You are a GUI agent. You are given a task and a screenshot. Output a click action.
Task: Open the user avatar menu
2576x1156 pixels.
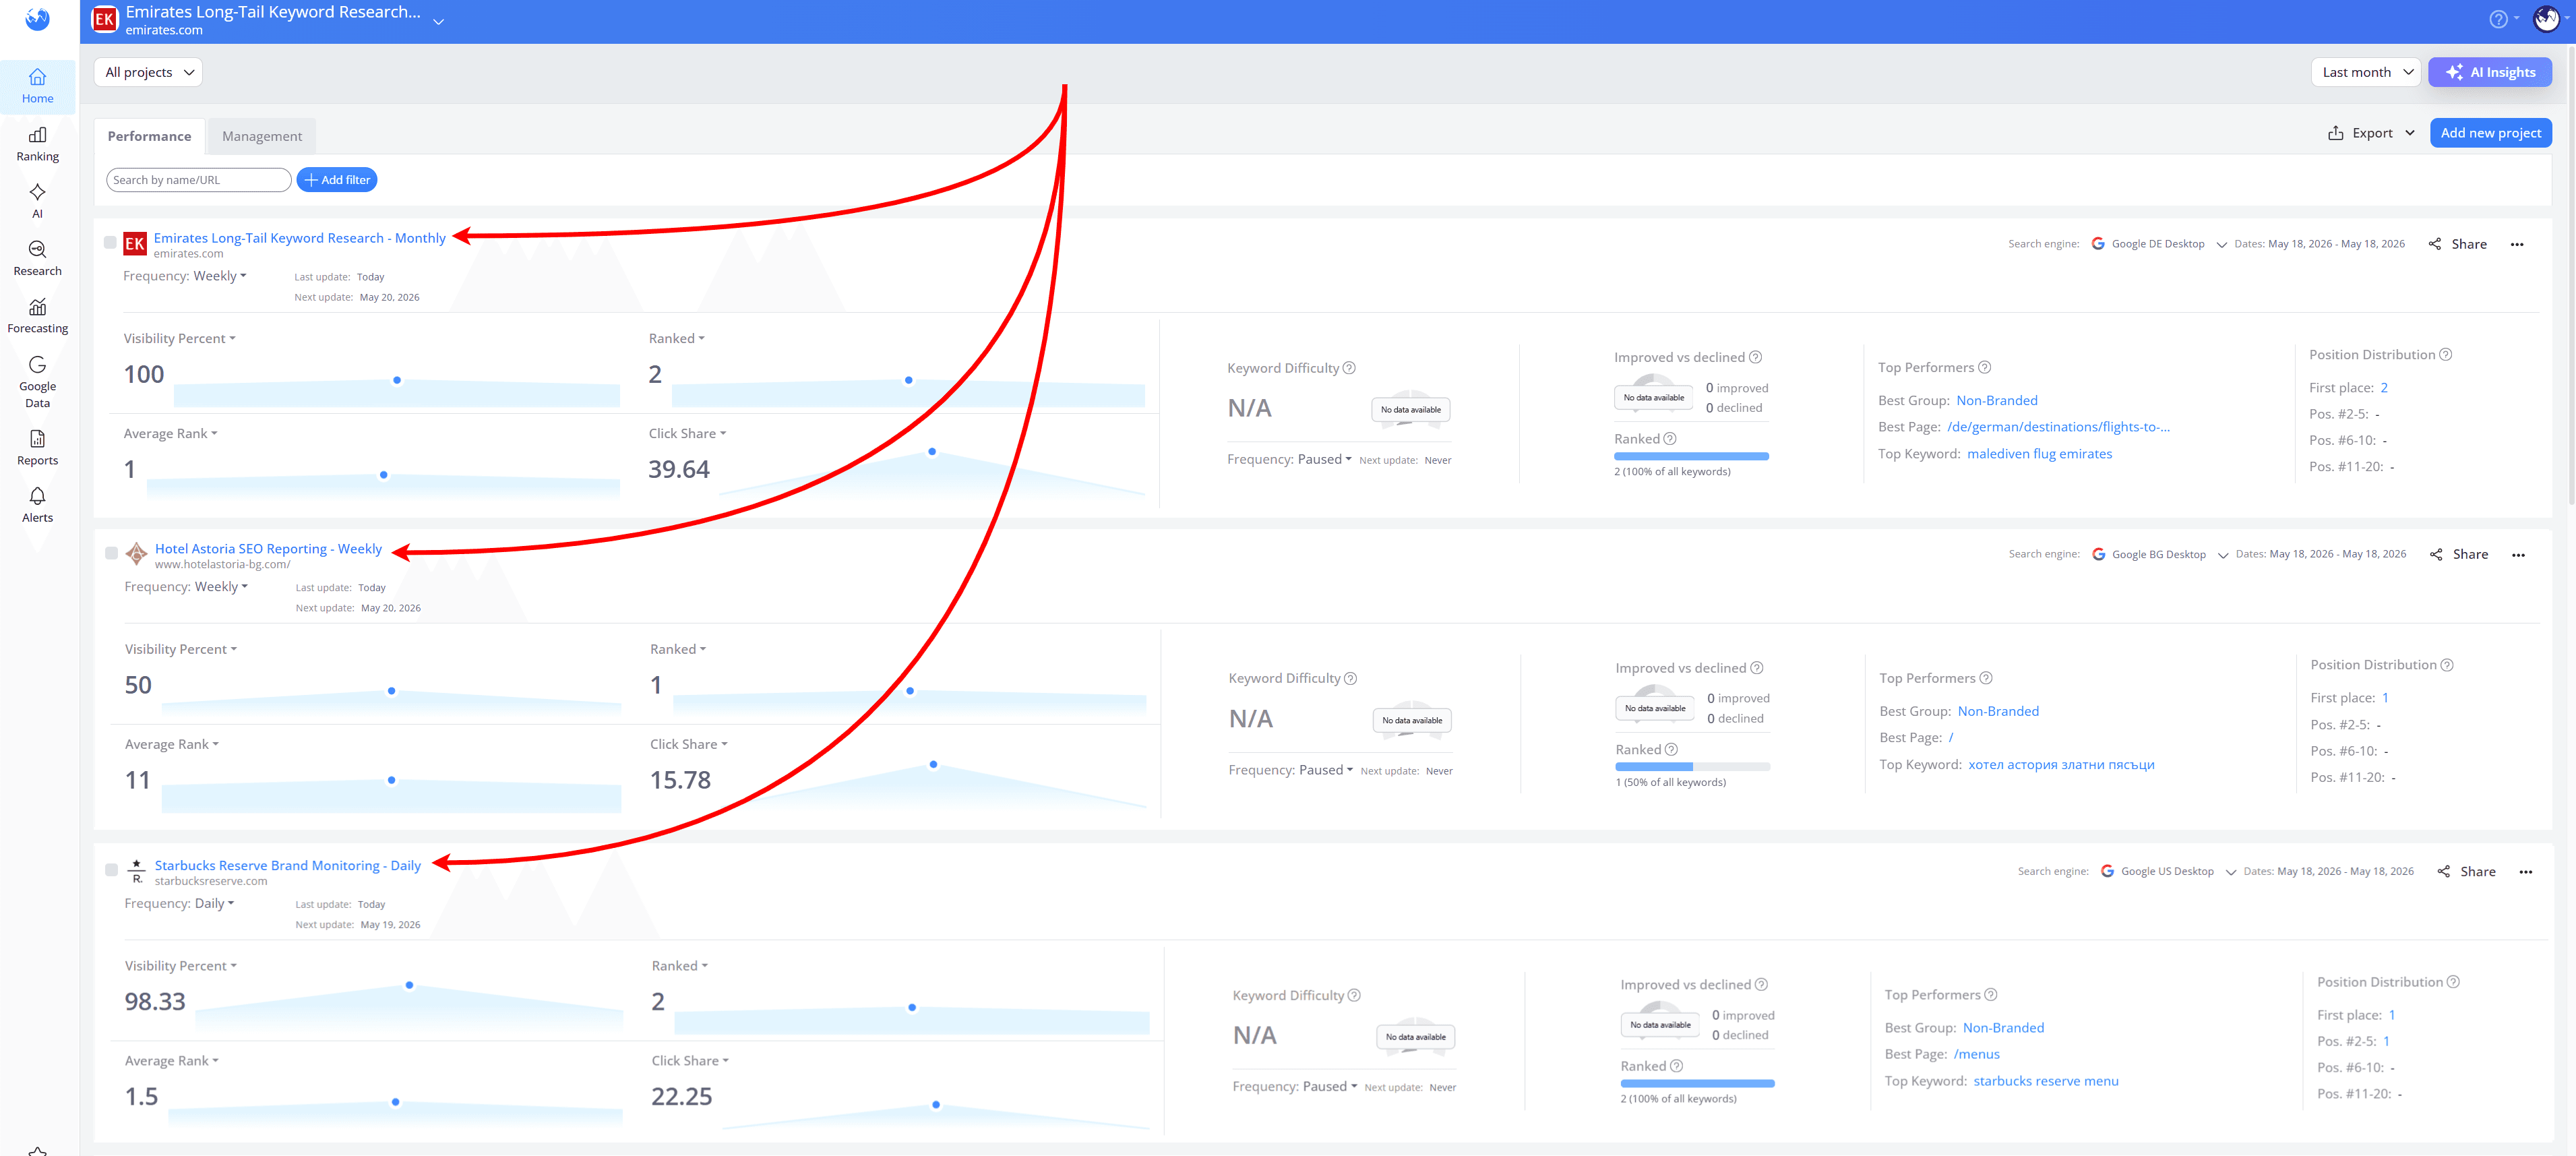point(2546,19)
